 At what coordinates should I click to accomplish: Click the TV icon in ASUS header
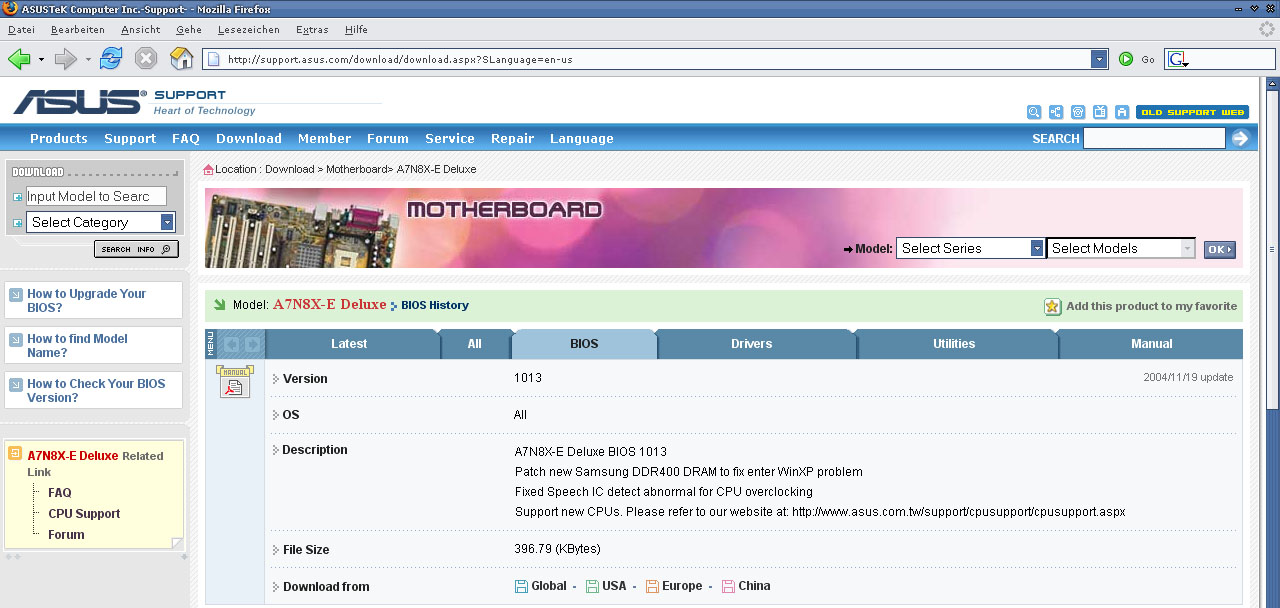1100,112
